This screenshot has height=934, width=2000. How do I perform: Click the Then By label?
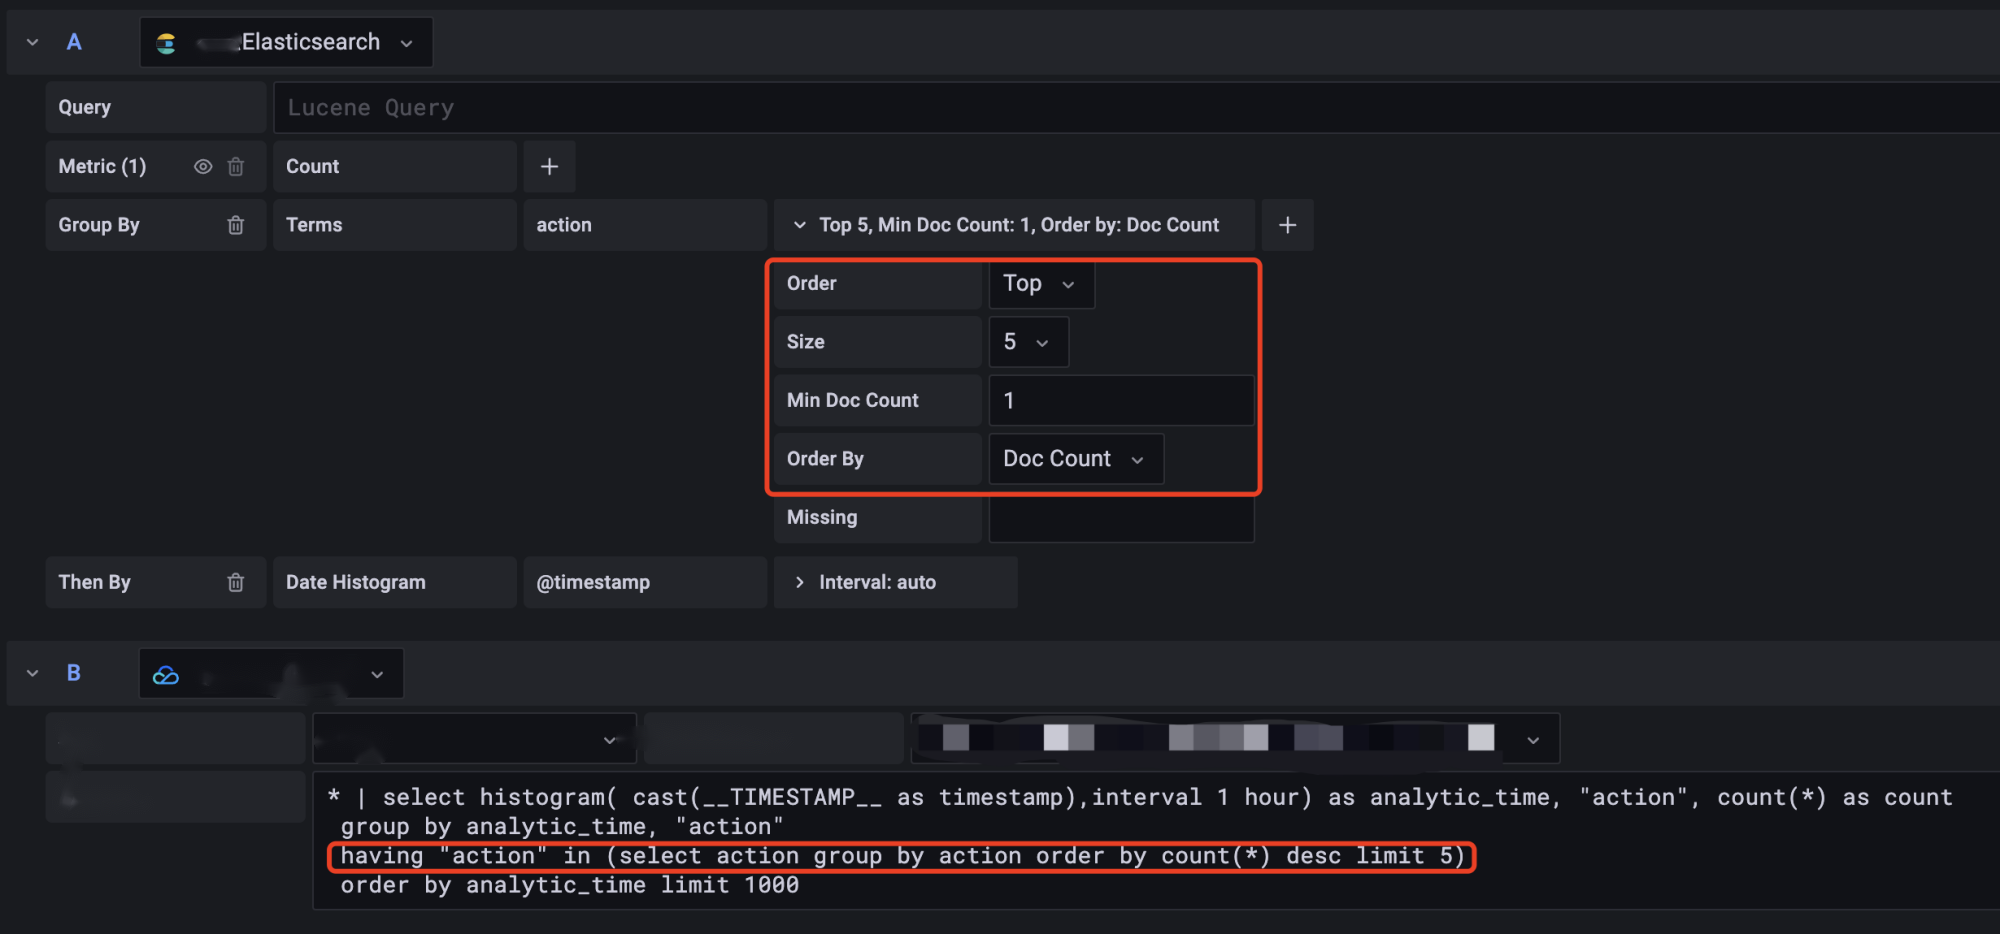point(95,582)
